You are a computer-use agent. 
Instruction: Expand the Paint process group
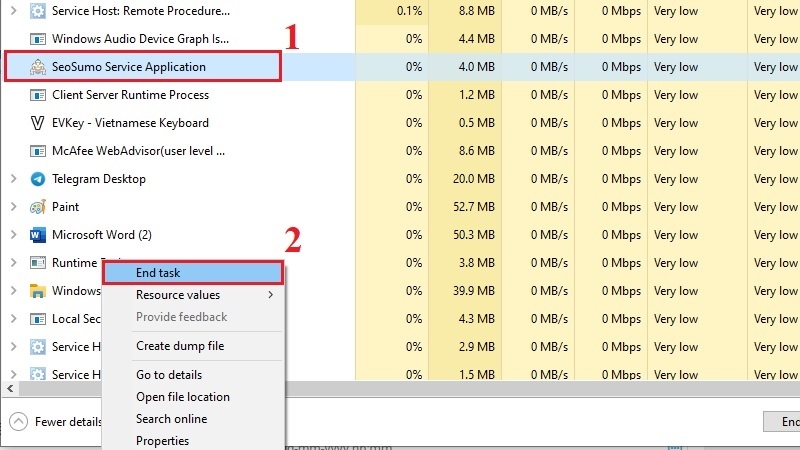click(x=14, y=207)
